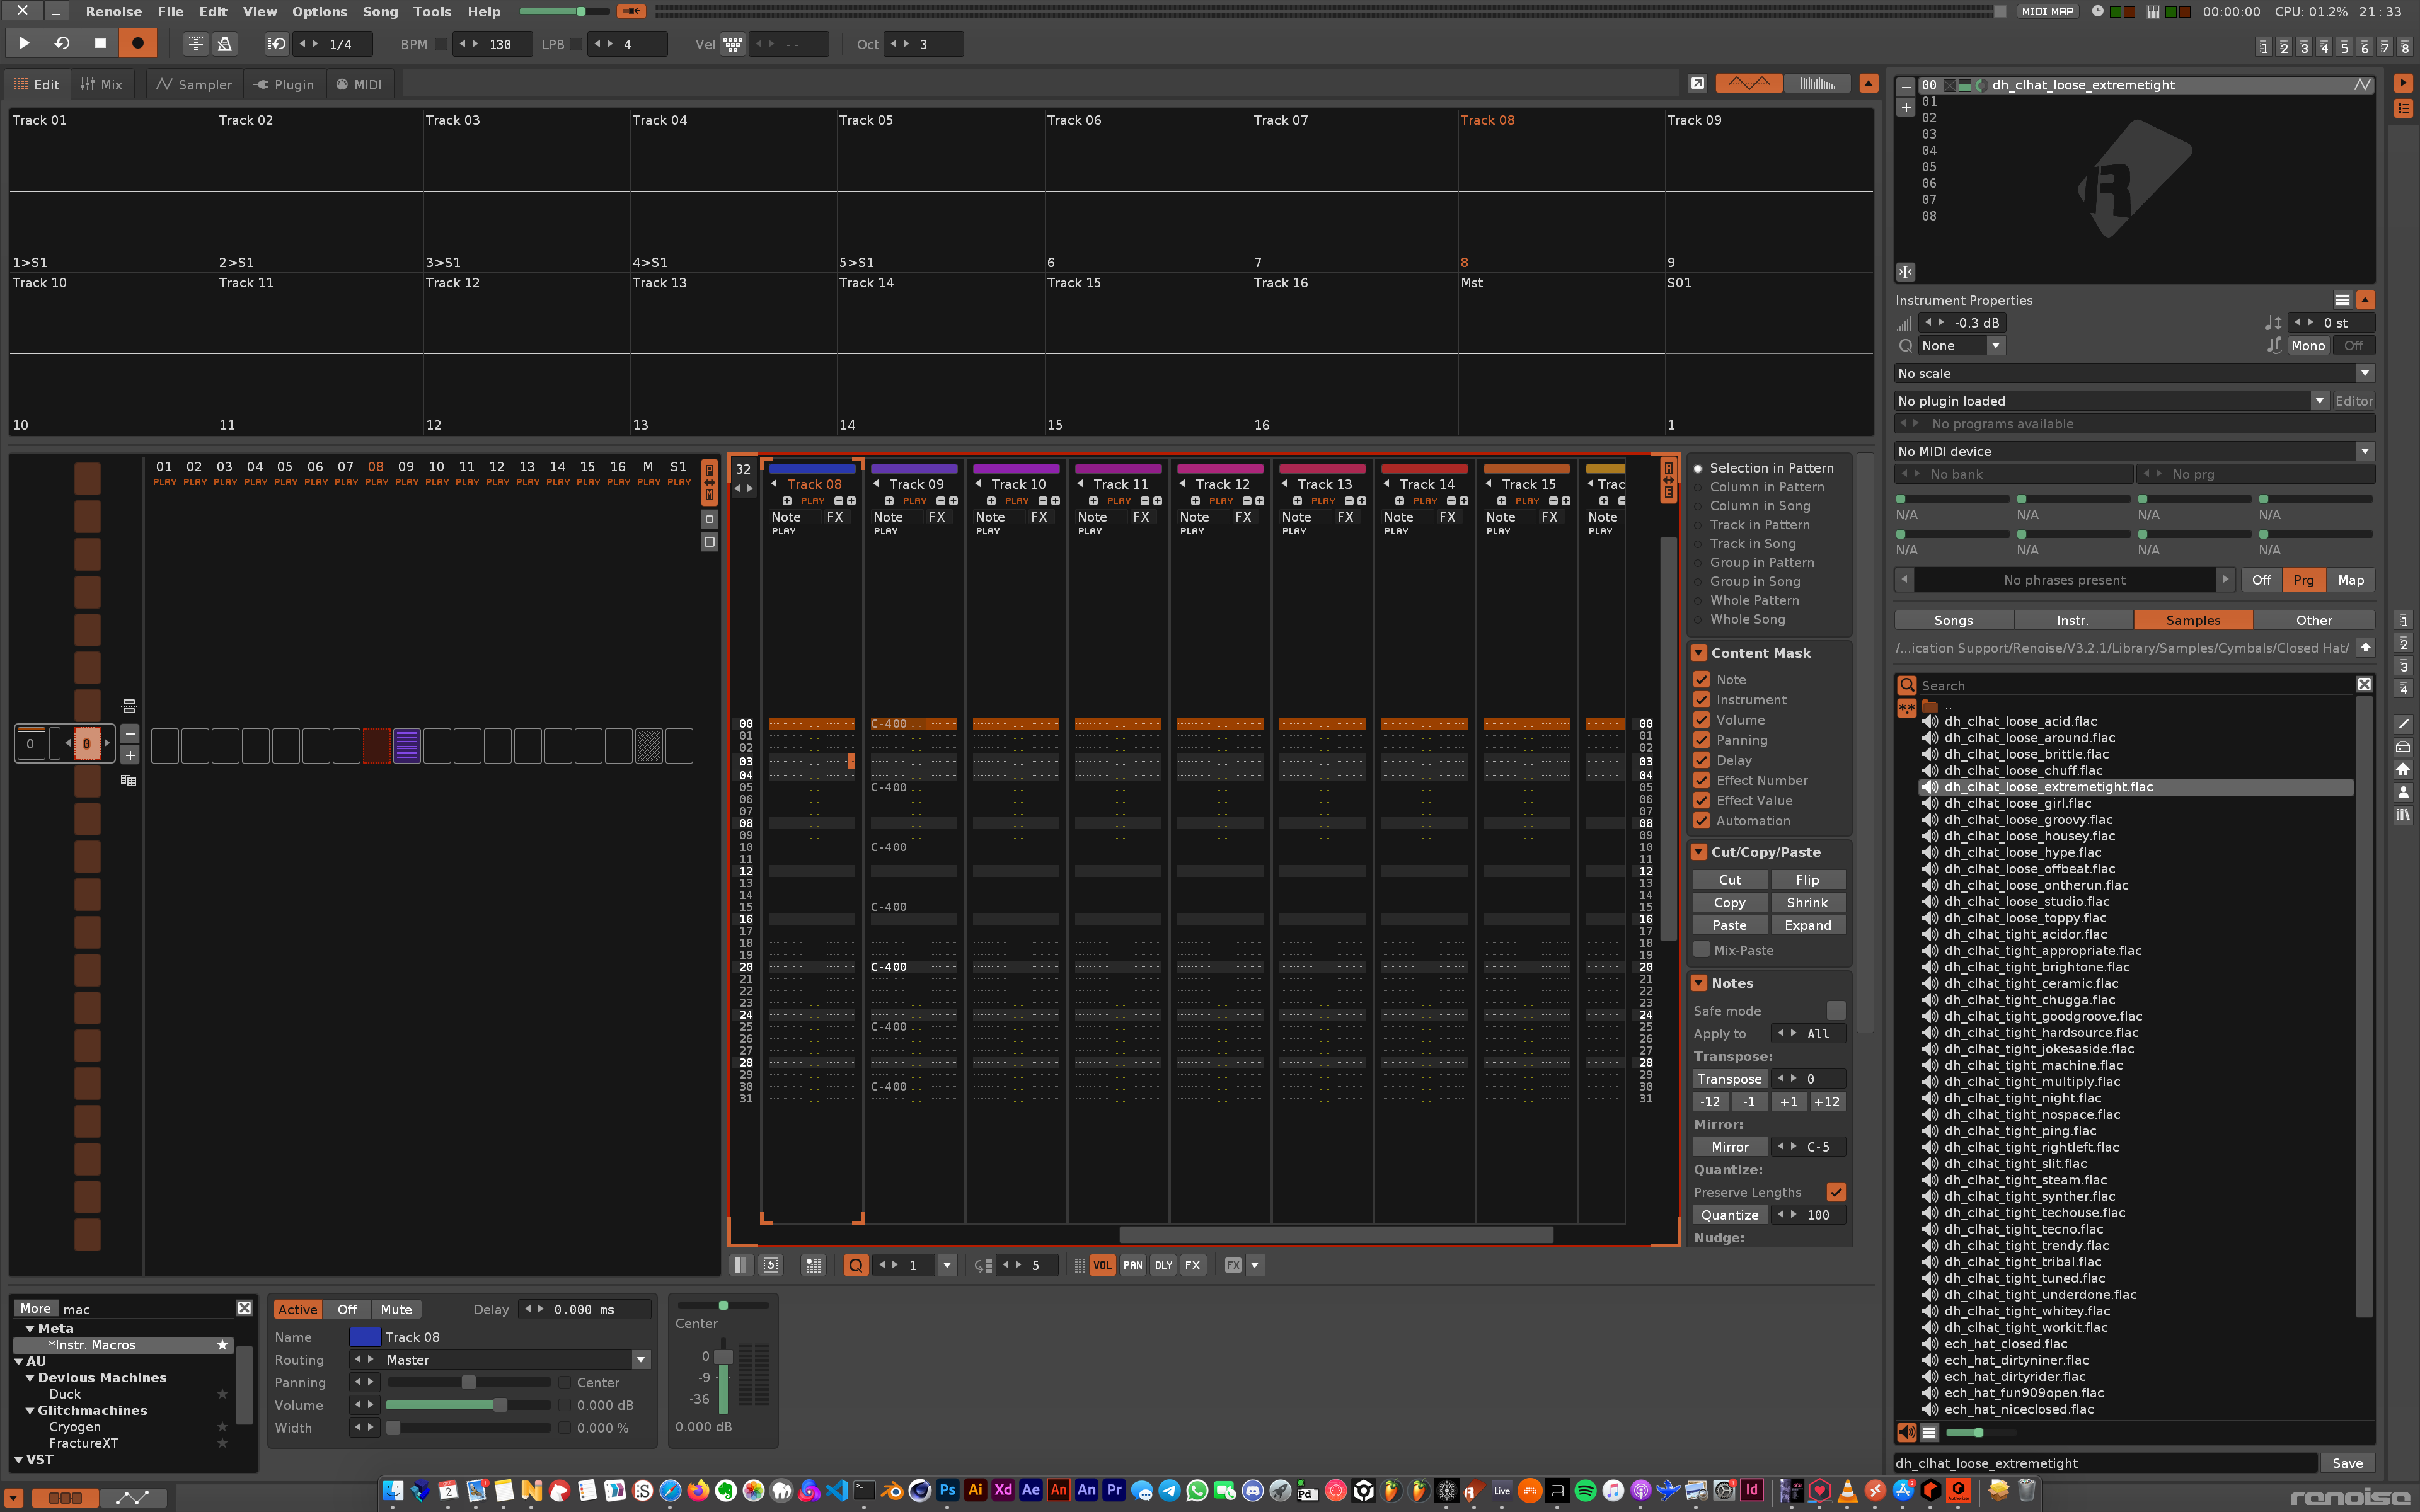Adjust the track Panning slider

point(468,1382)
